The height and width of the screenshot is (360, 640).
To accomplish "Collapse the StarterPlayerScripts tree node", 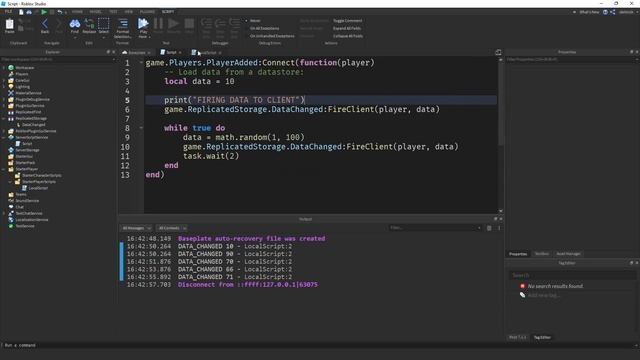I will tap(11, 182).
